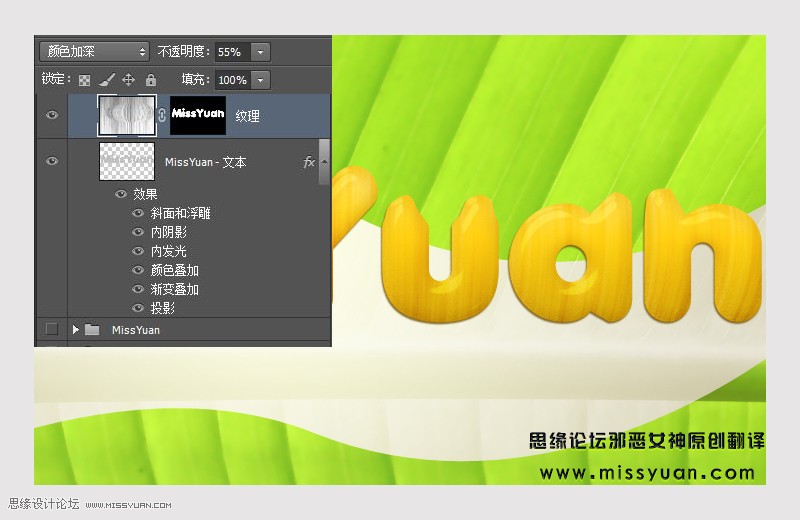800x520 pixels.
Task: Toggle the 投影 effect eye
Action: (138, 308)
